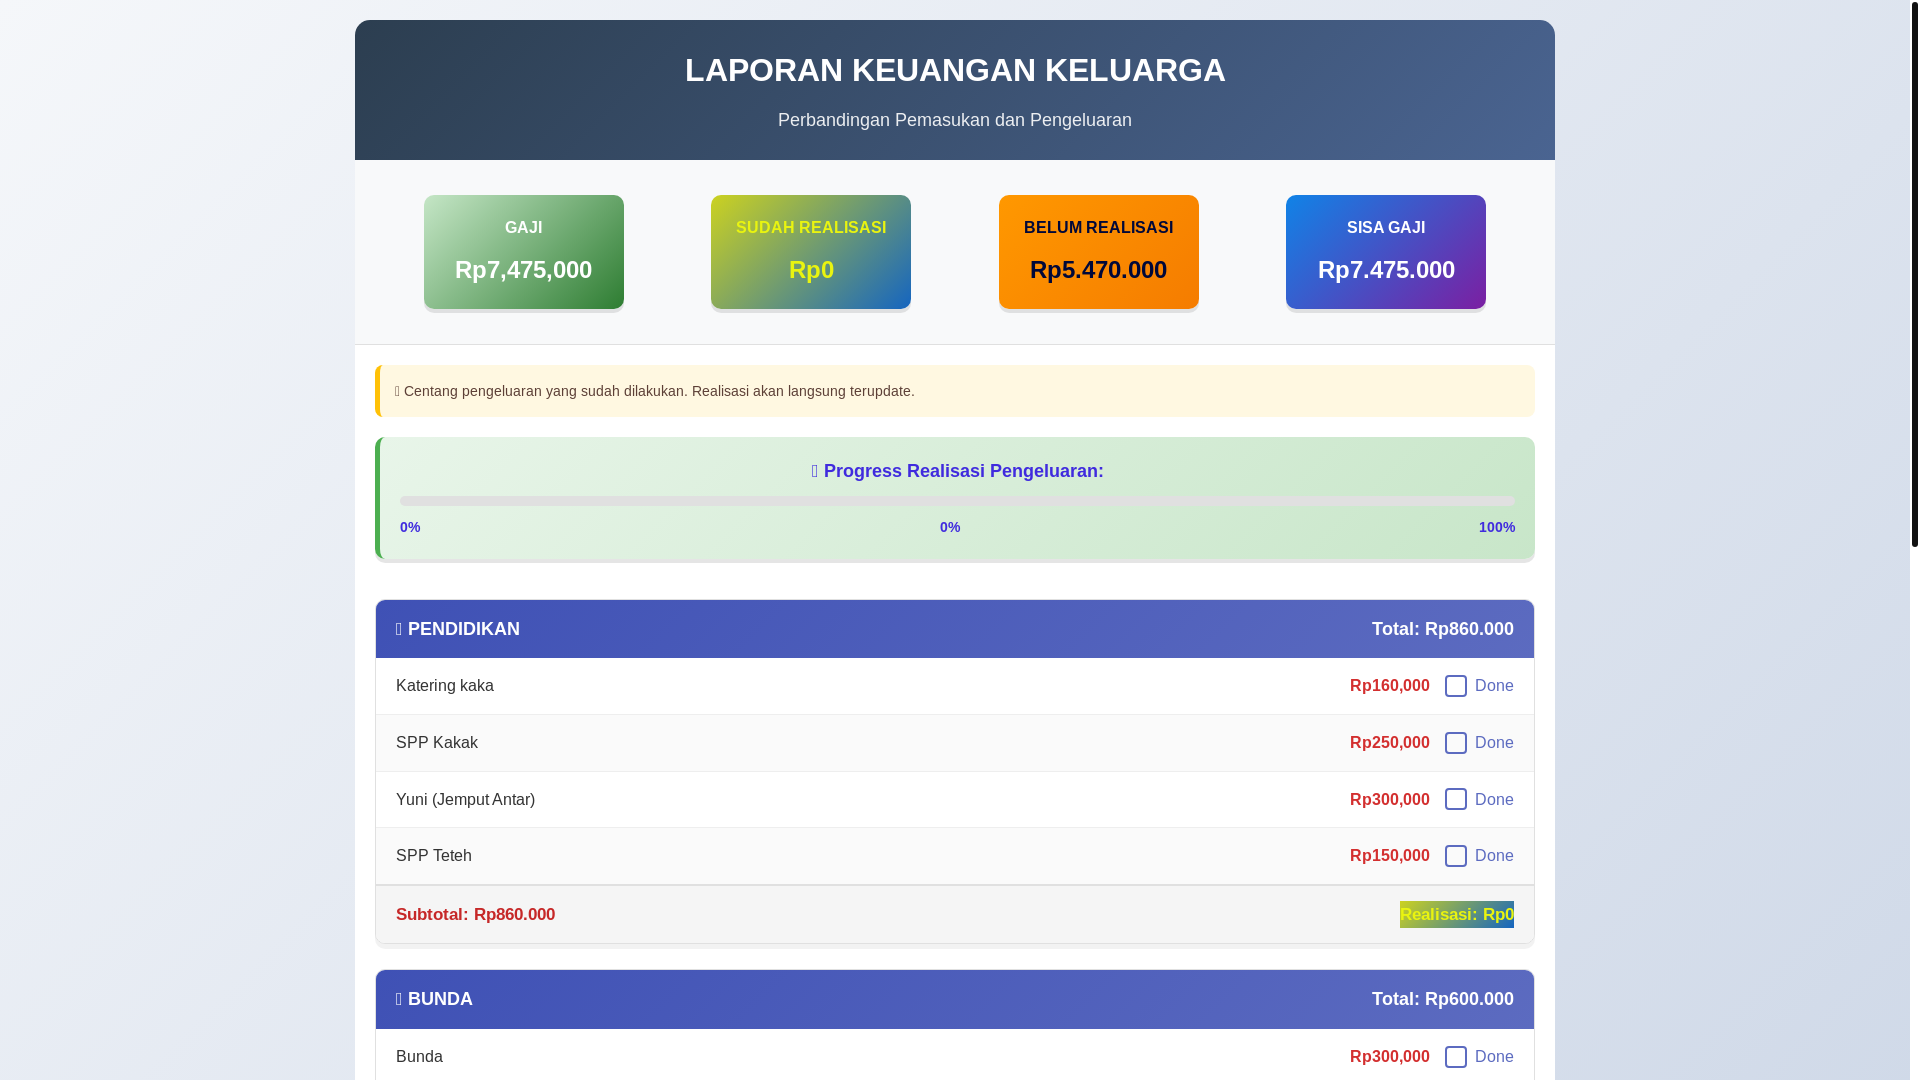
Task: Click the 'Perbandingan Pemasukan dan Pengeluaran' subtitle
Action: point(955,120)
